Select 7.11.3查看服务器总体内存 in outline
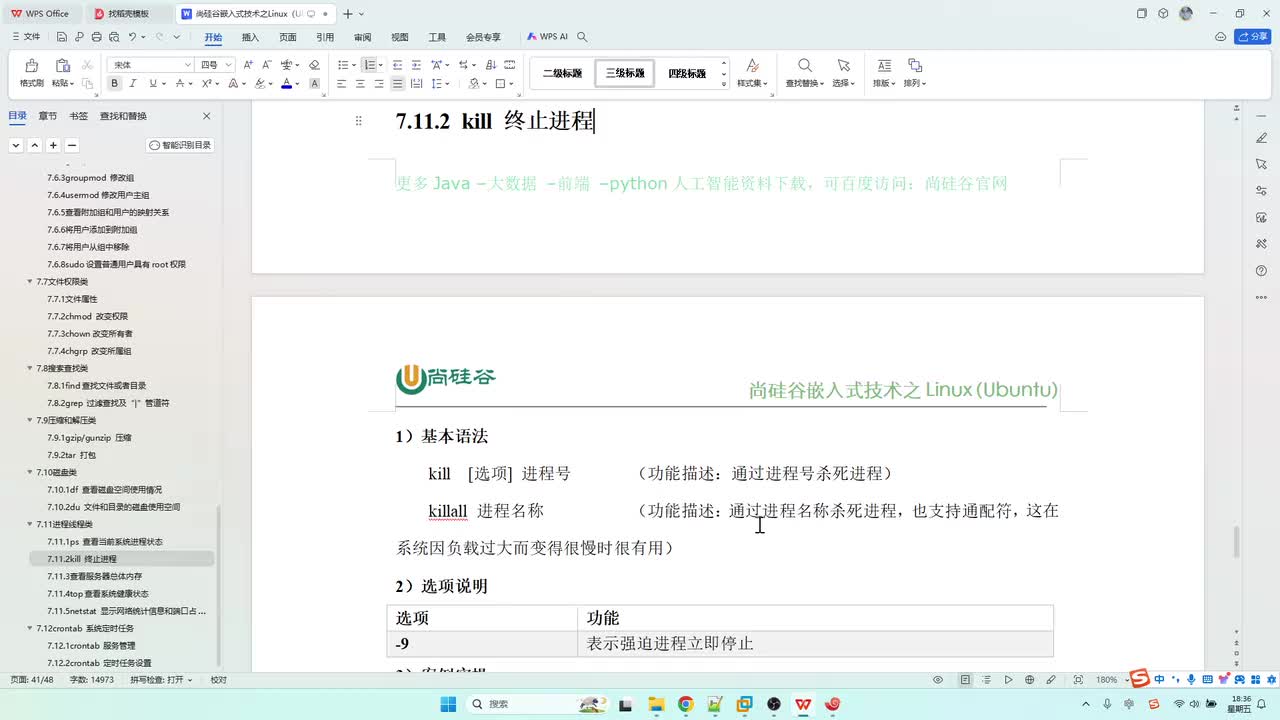This screenshot has width=1280, height=720. coord(94,576)
